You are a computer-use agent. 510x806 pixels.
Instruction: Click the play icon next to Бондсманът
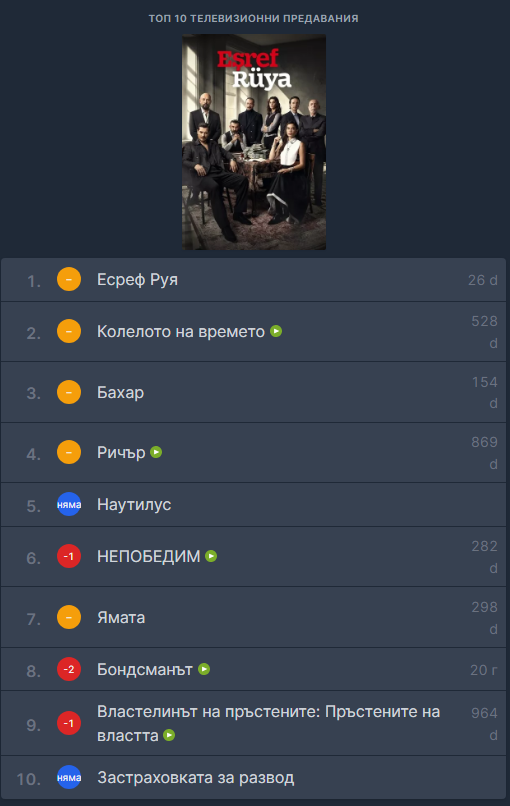click(x=204, y=669)
